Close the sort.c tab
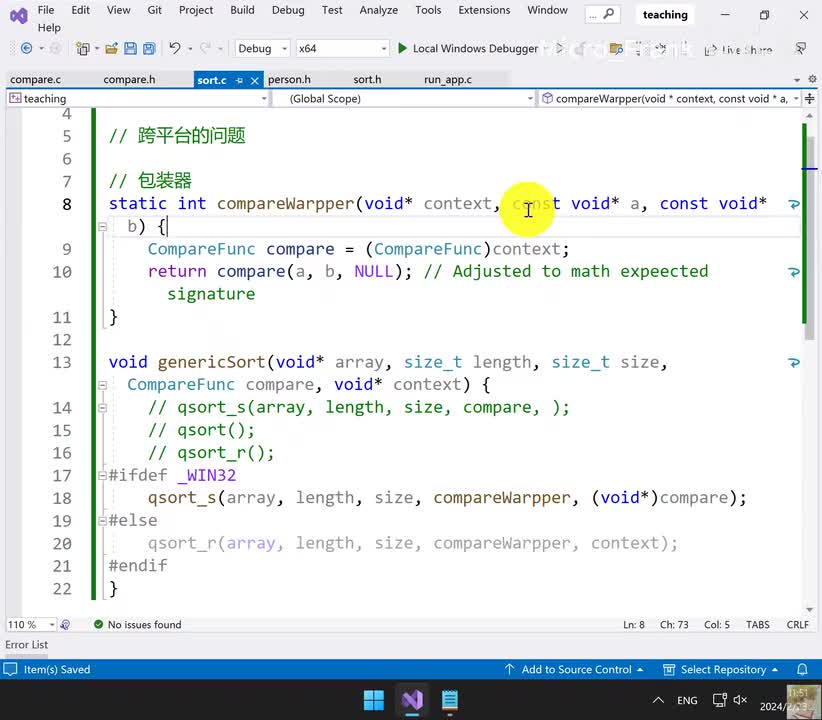Viewport: 822px width, 720px height. click(255, 80)
